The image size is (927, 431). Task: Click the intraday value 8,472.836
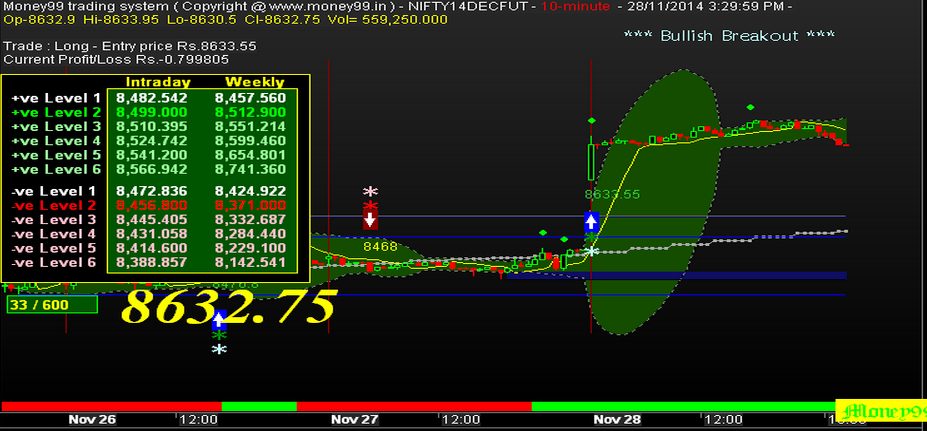(x=152, y=192)
